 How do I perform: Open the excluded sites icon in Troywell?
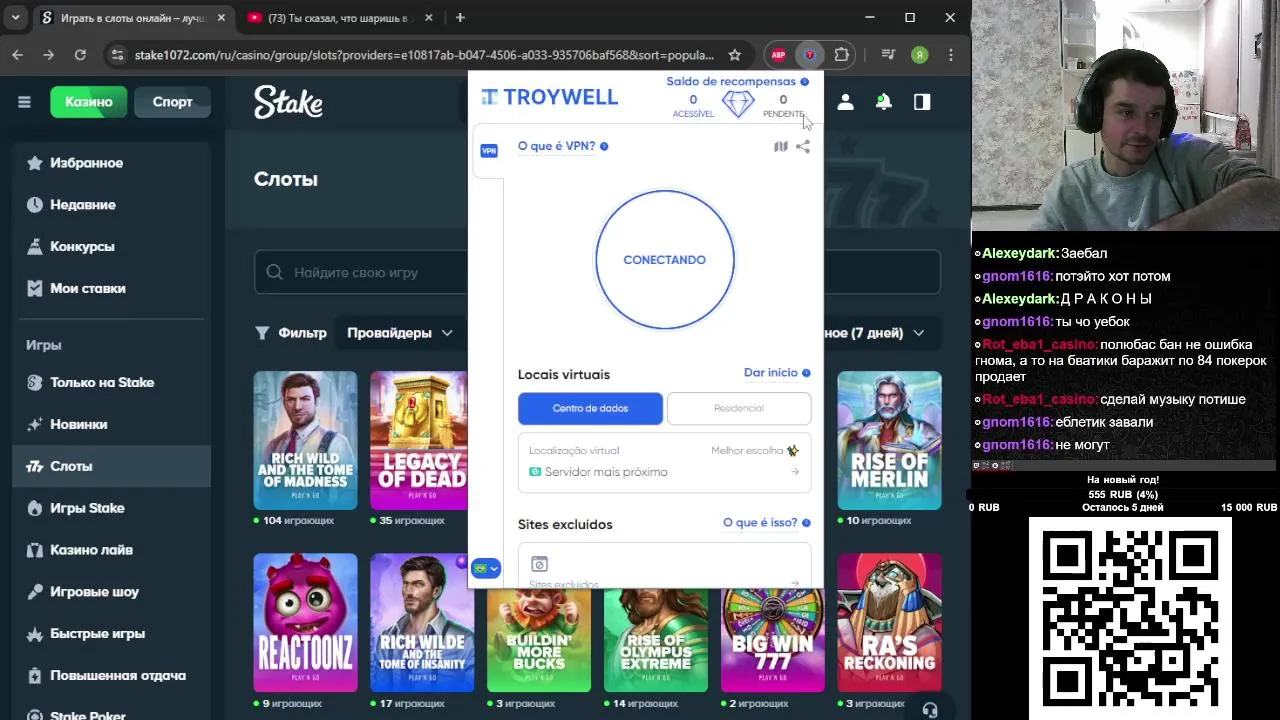[x=539, y=564]
